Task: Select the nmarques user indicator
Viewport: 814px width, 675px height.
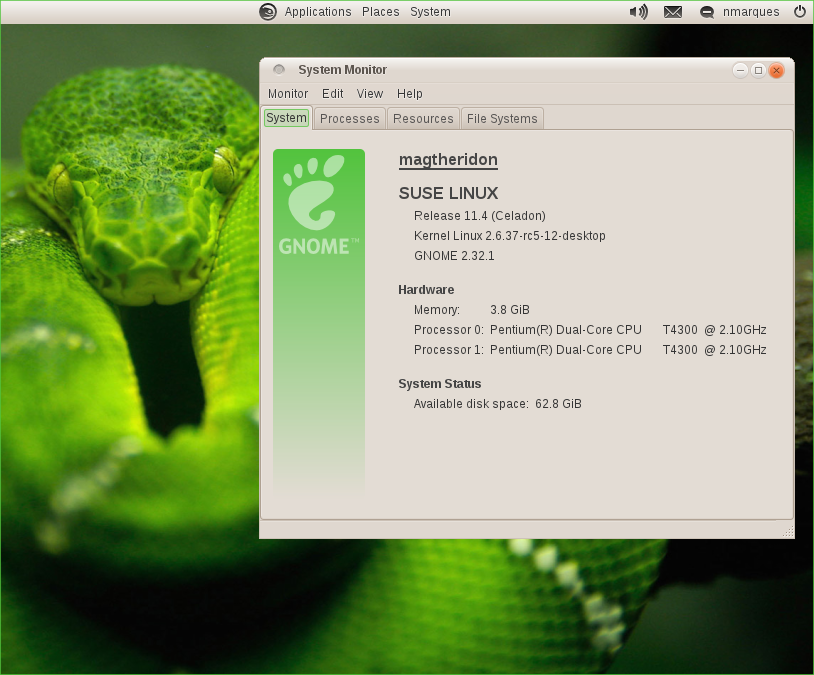Action: (x=751, y=12)
